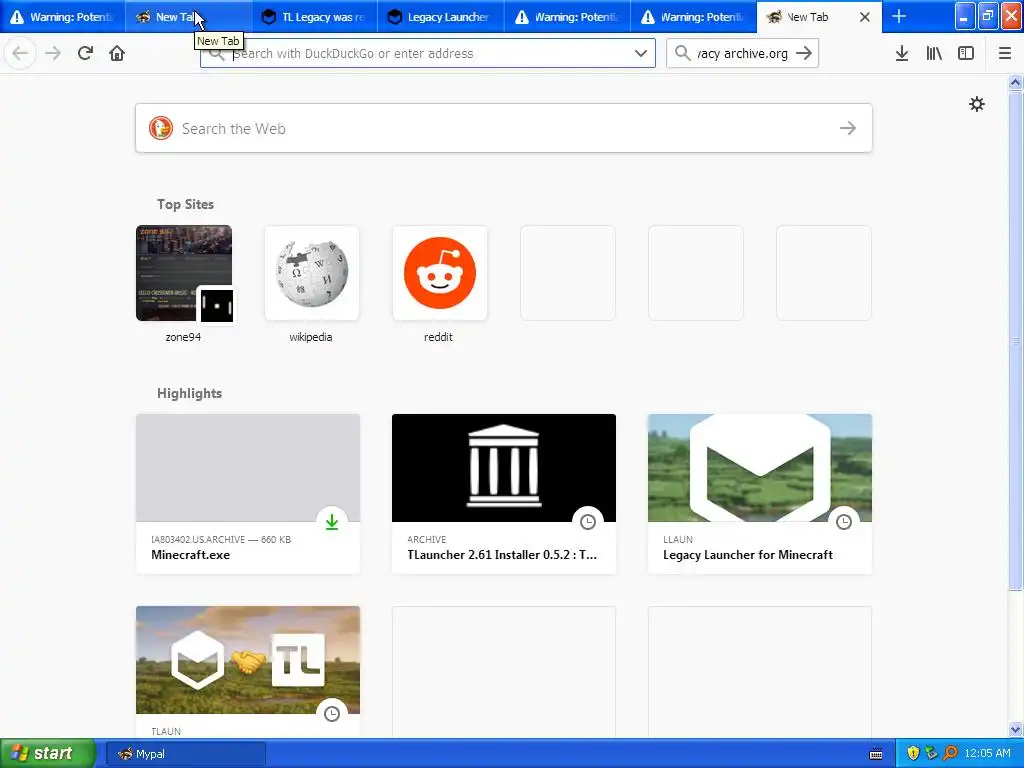The height and width of the screenshot is (768, 1024).
Task: Switch to first Warning: Potential tab
Action: [x=63, y=17]
